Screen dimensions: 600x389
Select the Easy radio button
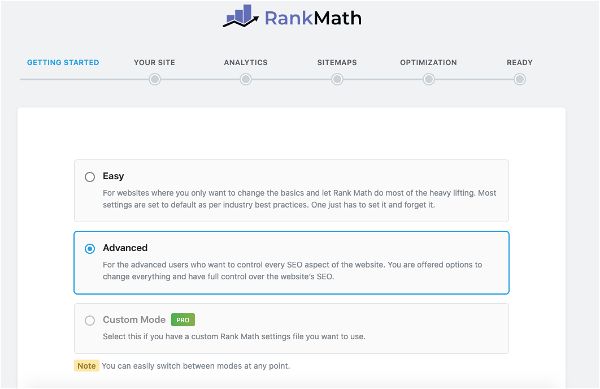[x=90, y=177]
